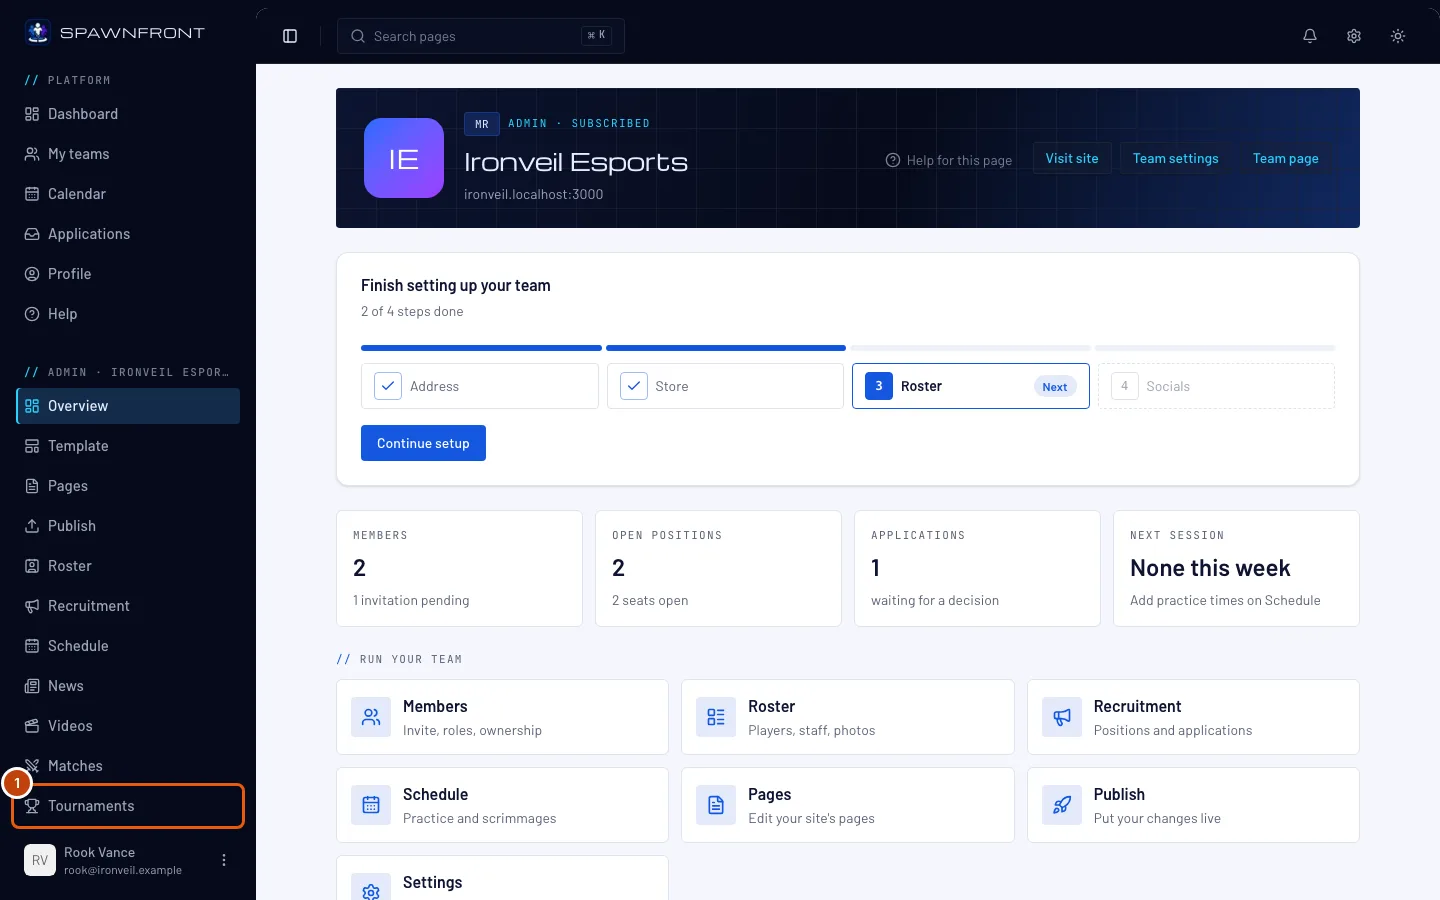Click Visit site button

pos(1072,158)
